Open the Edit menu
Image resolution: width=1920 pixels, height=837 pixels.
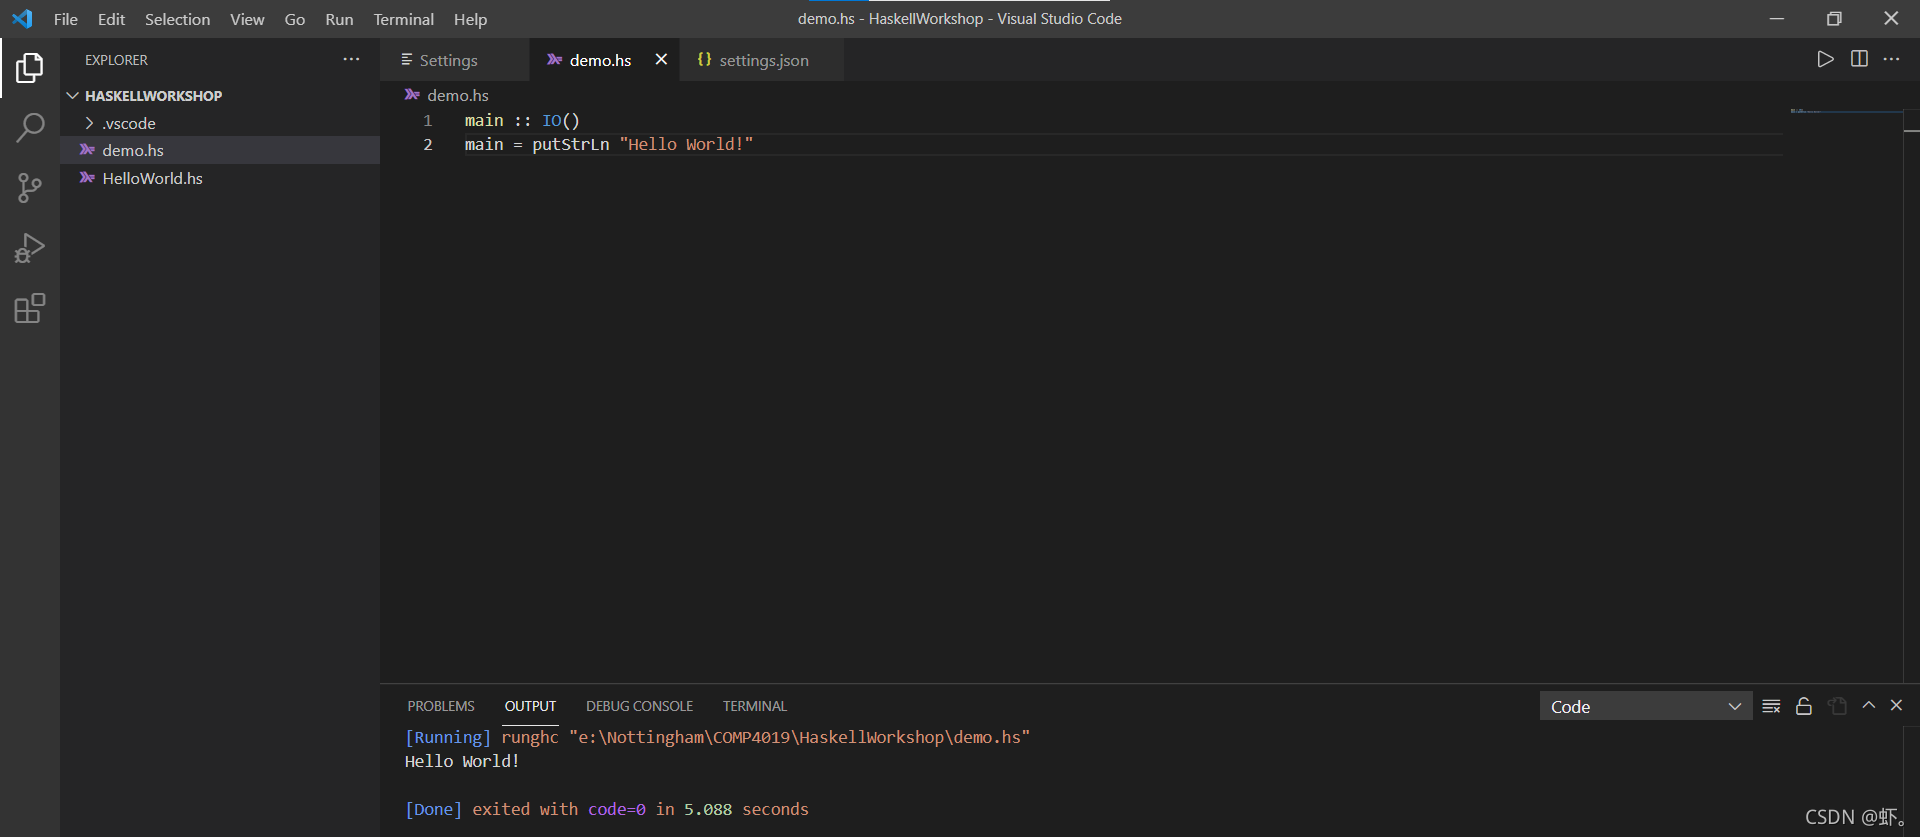tap(111, 19)
